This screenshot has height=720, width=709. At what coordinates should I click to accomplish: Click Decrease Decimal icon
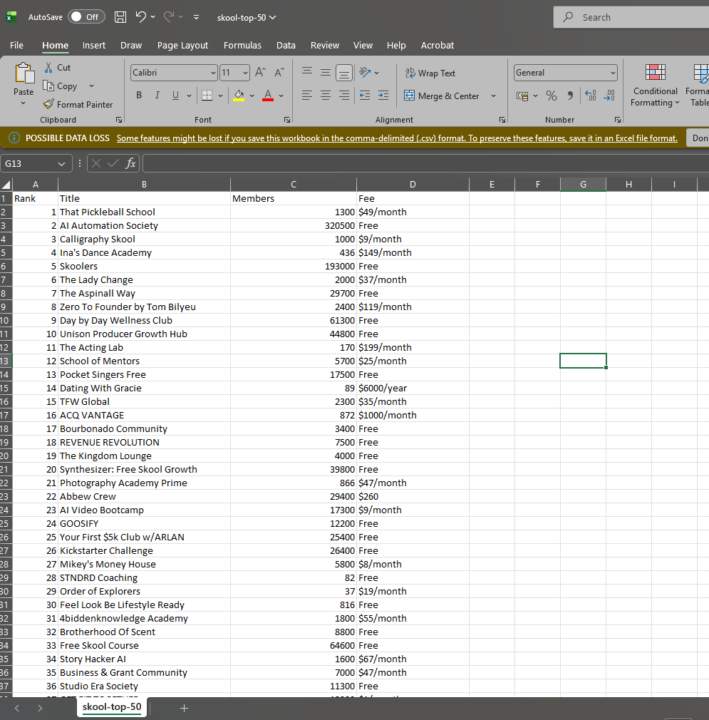tap(609, 96)
